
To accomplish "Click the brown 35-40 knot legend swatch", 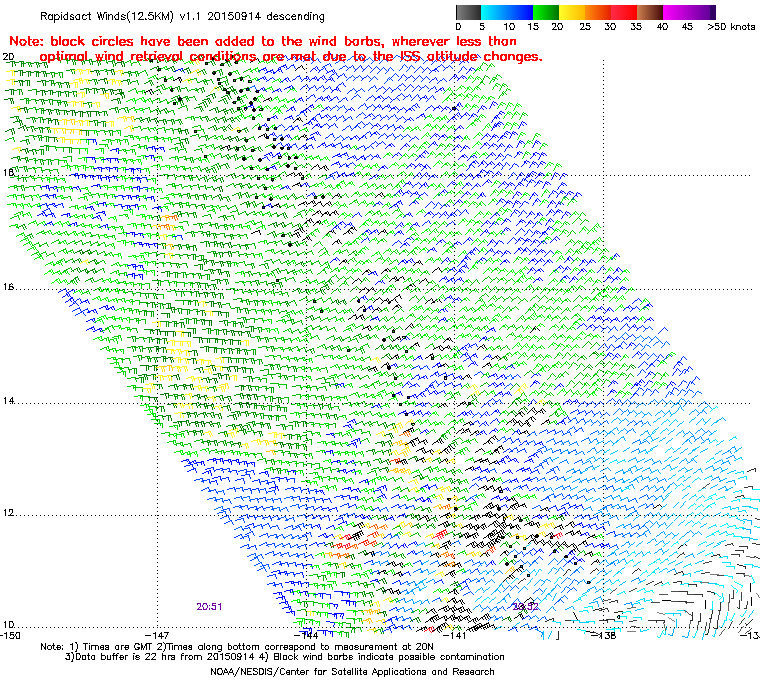I will [650, 12].
